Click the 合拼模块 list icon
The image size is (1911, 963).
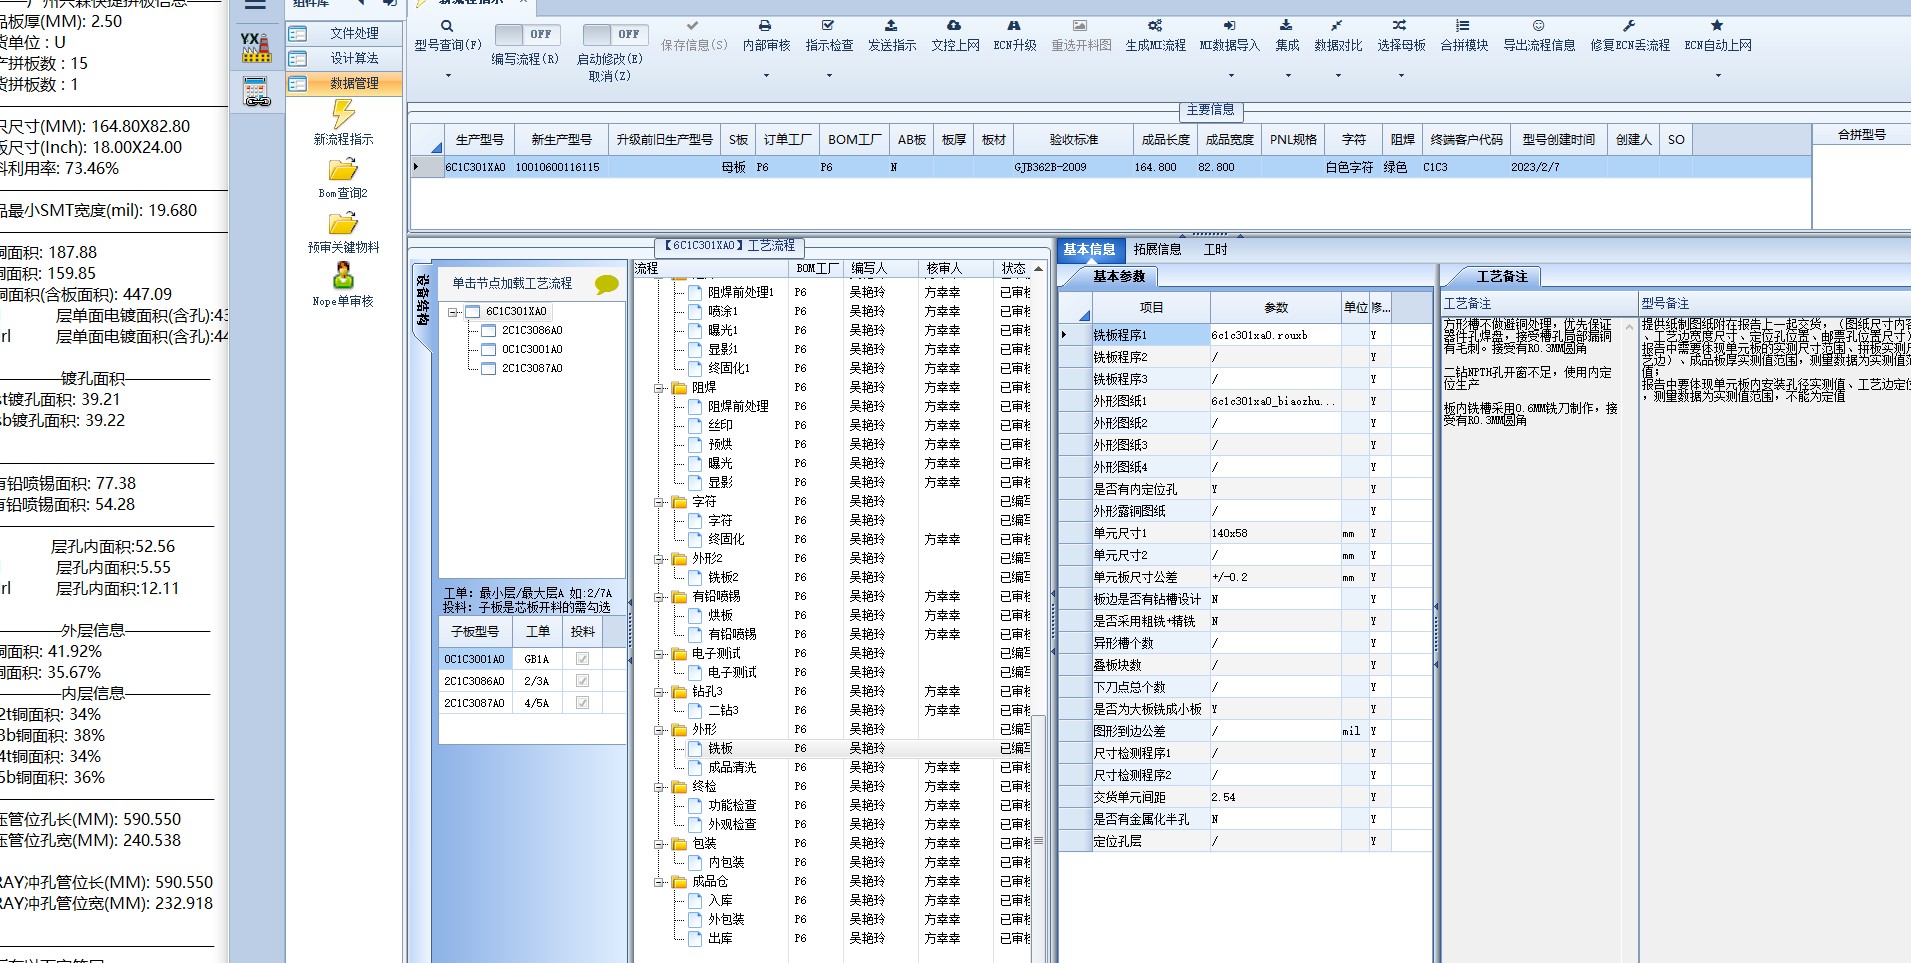tap(1463, 26)
